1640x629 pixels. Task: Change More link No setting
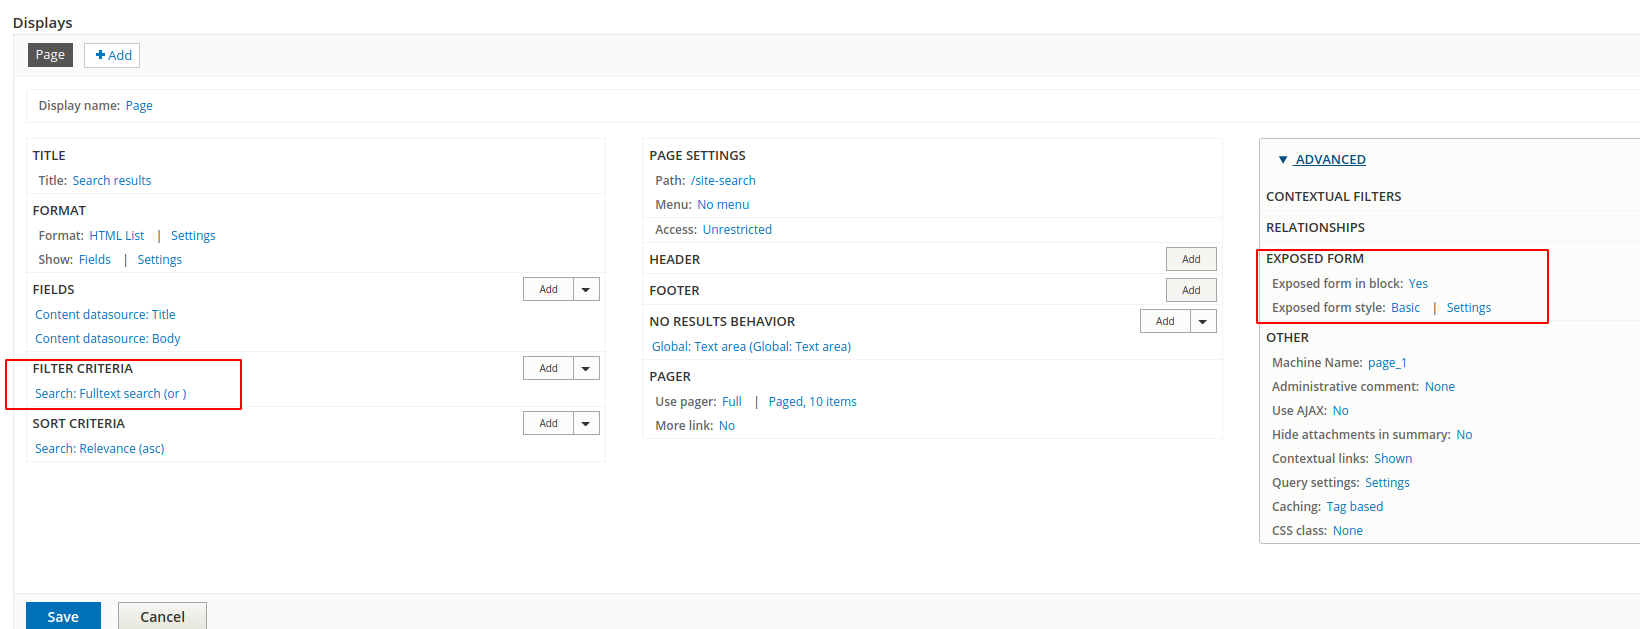pos(727,426)
